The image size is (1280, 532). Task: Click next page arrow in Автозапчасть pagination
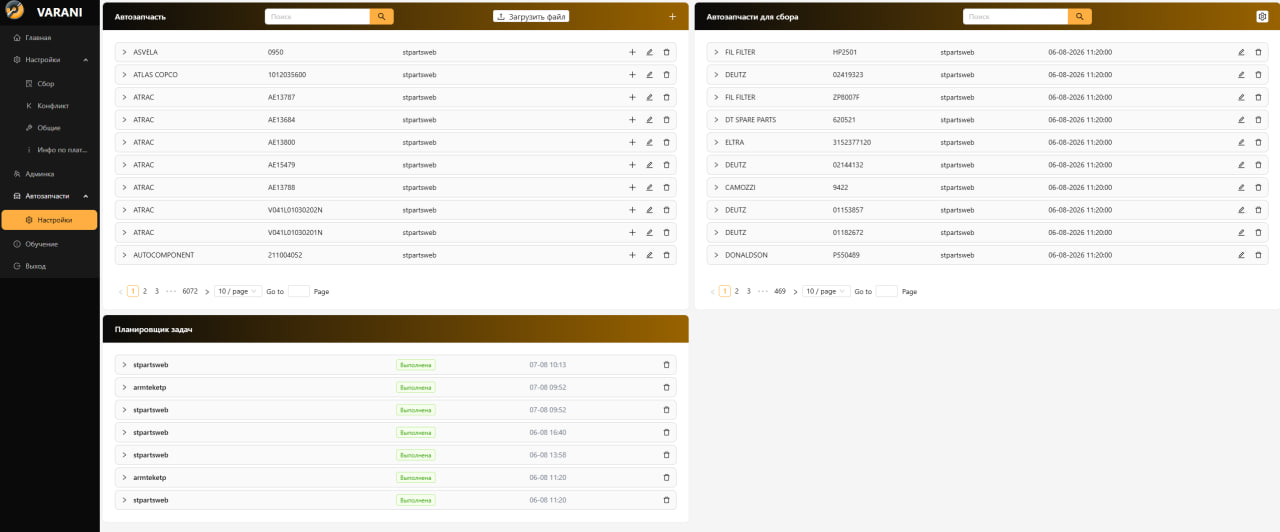pos(207,291)
